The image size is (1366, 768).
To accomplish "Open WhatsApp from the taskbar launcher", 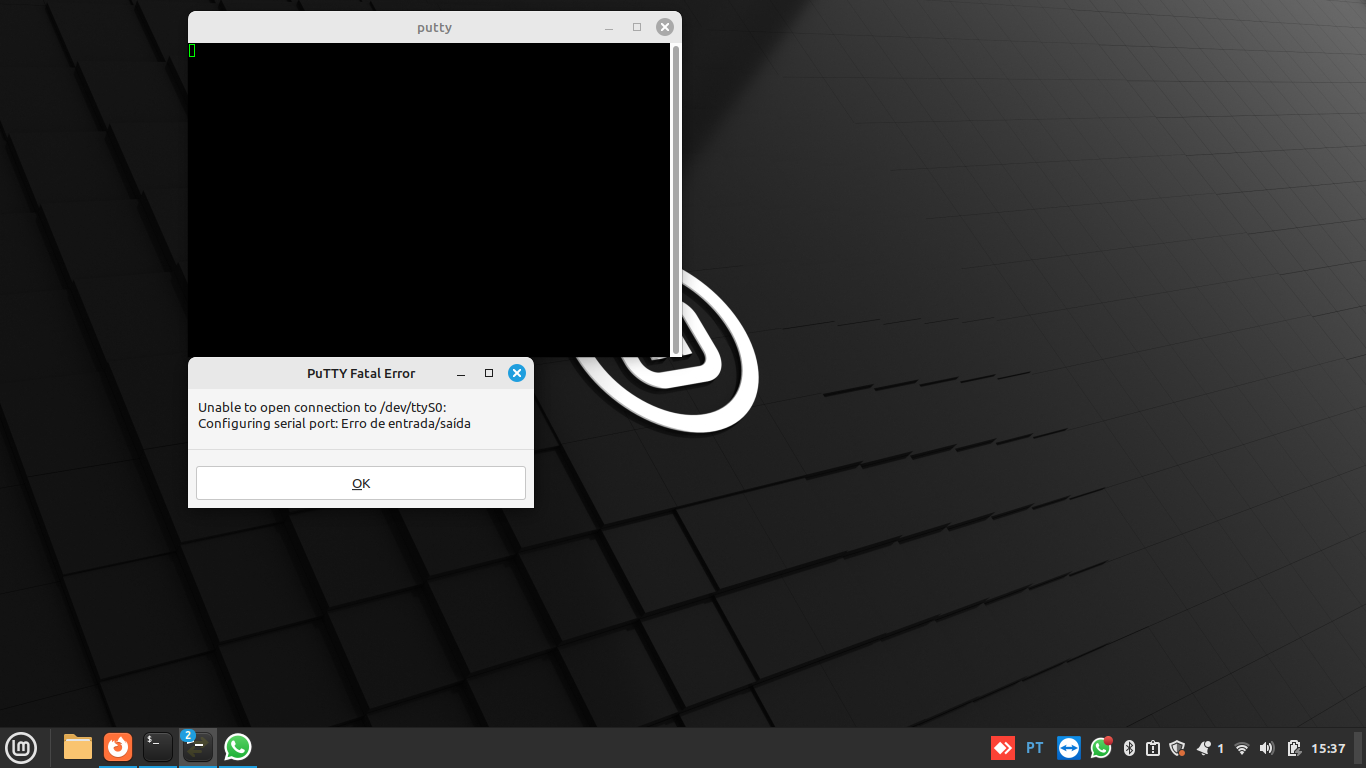I will coord(238,747).
